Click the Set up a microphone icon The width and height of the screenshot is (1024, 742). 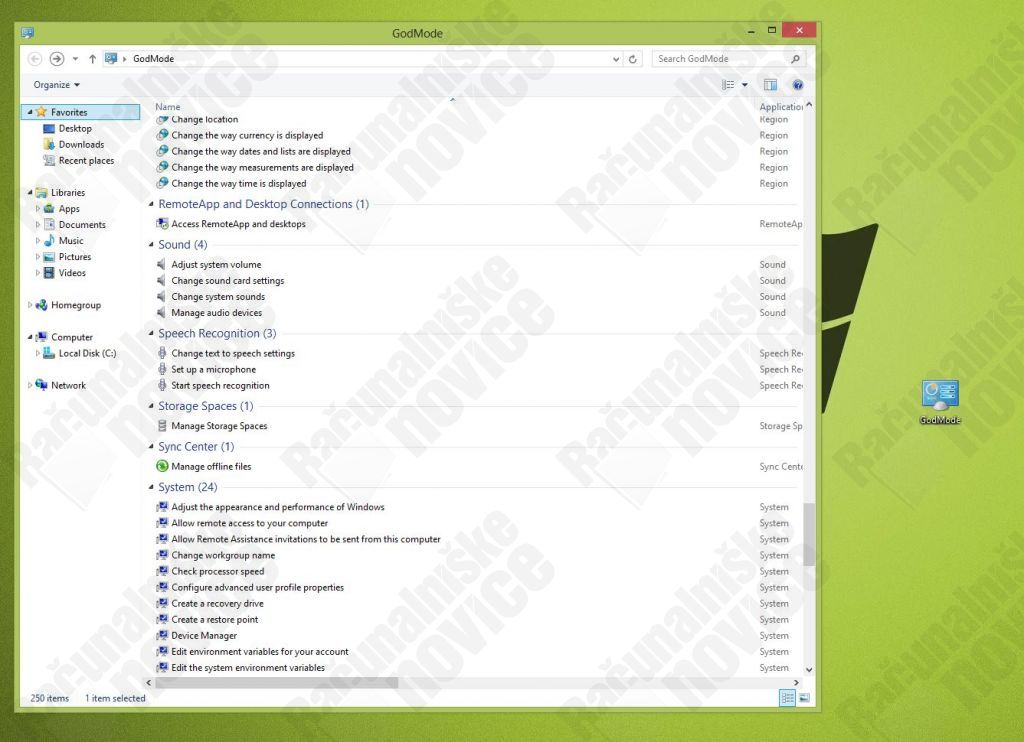coord(162,370)
